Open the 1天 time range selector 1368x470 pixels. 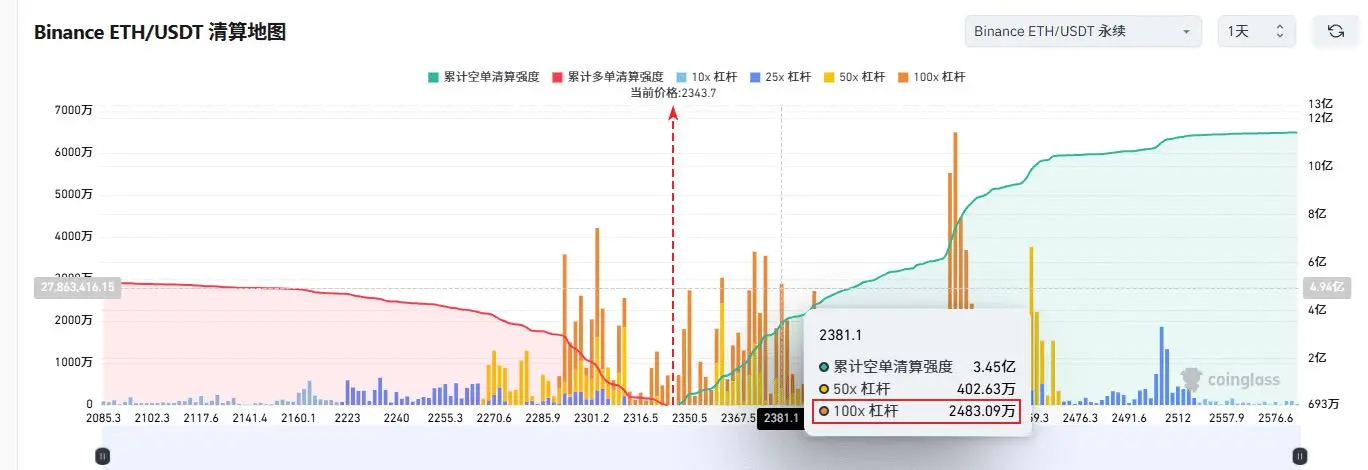click(1256, 31)
